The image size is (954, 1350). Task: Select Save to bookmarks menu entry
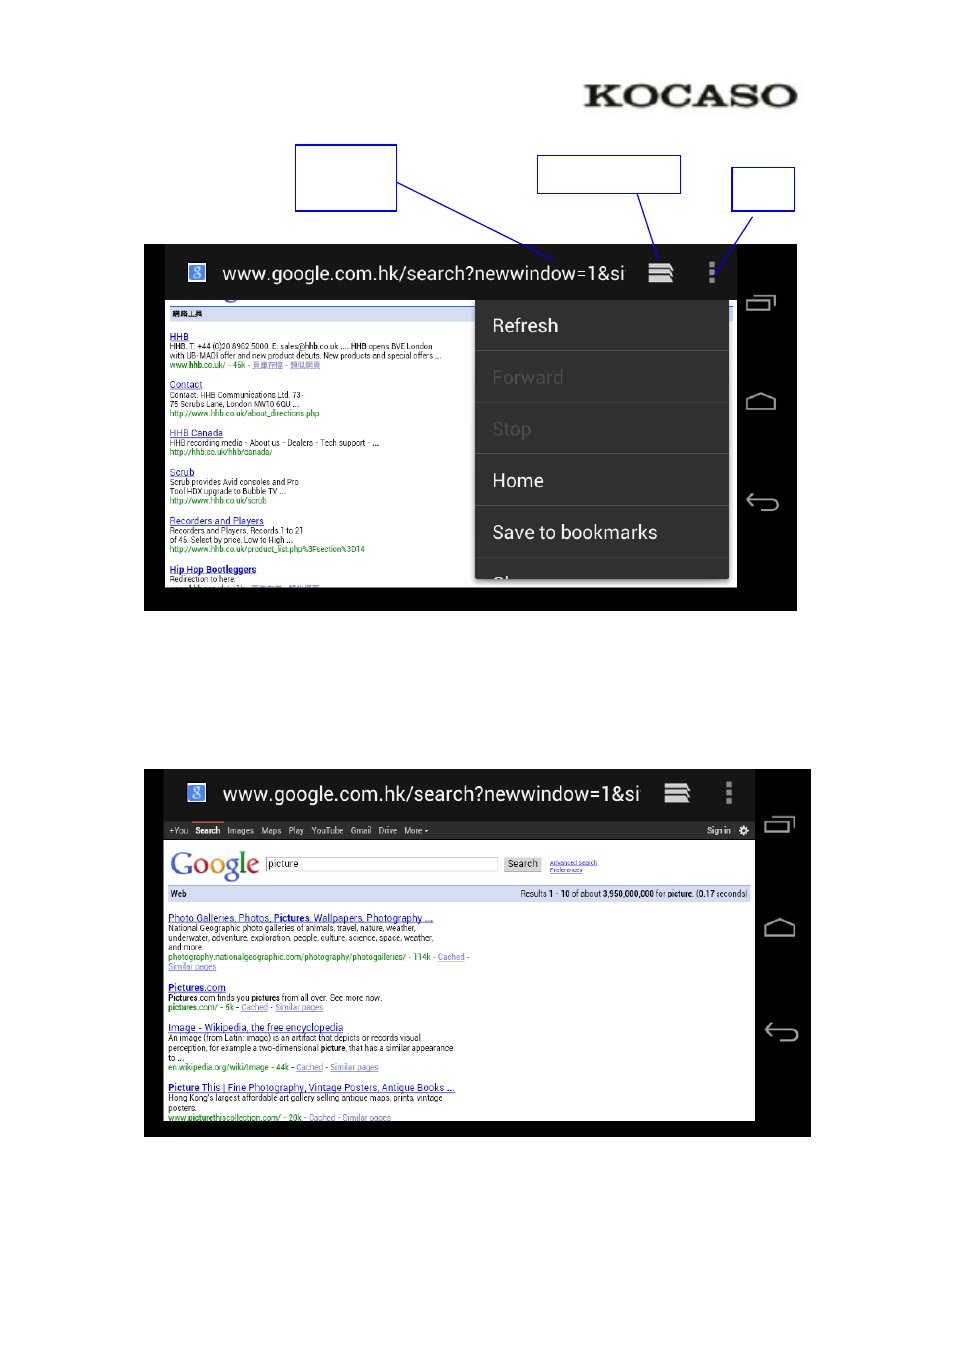click(602, 533)
